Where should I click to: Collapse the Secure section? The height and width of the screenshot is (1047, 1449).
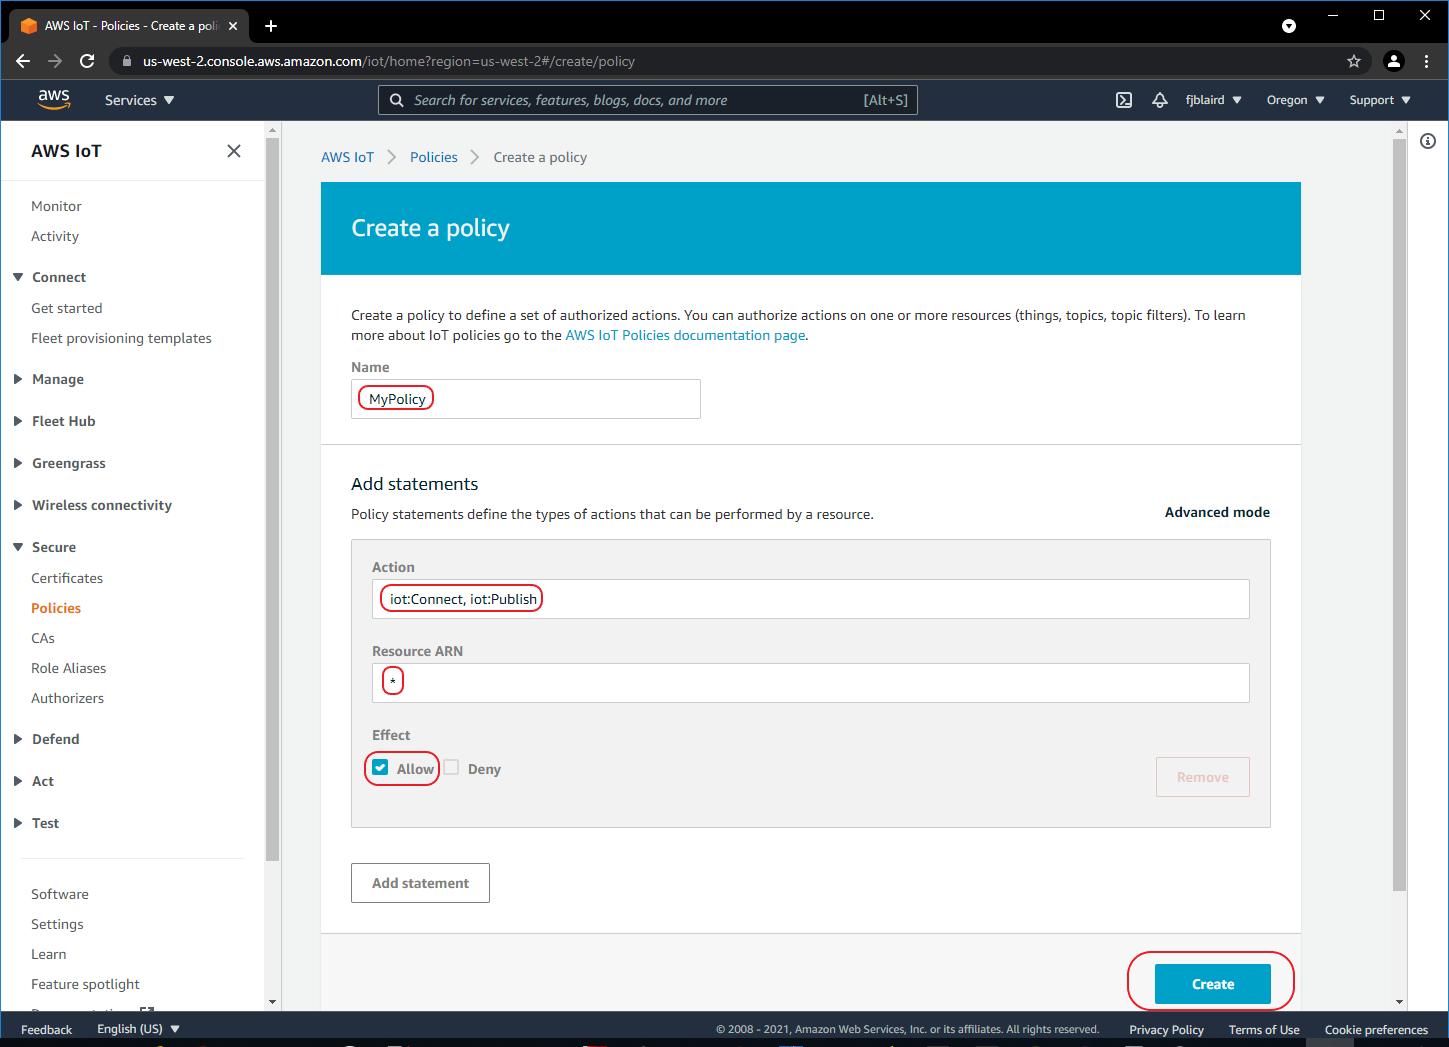click(18, 547)
